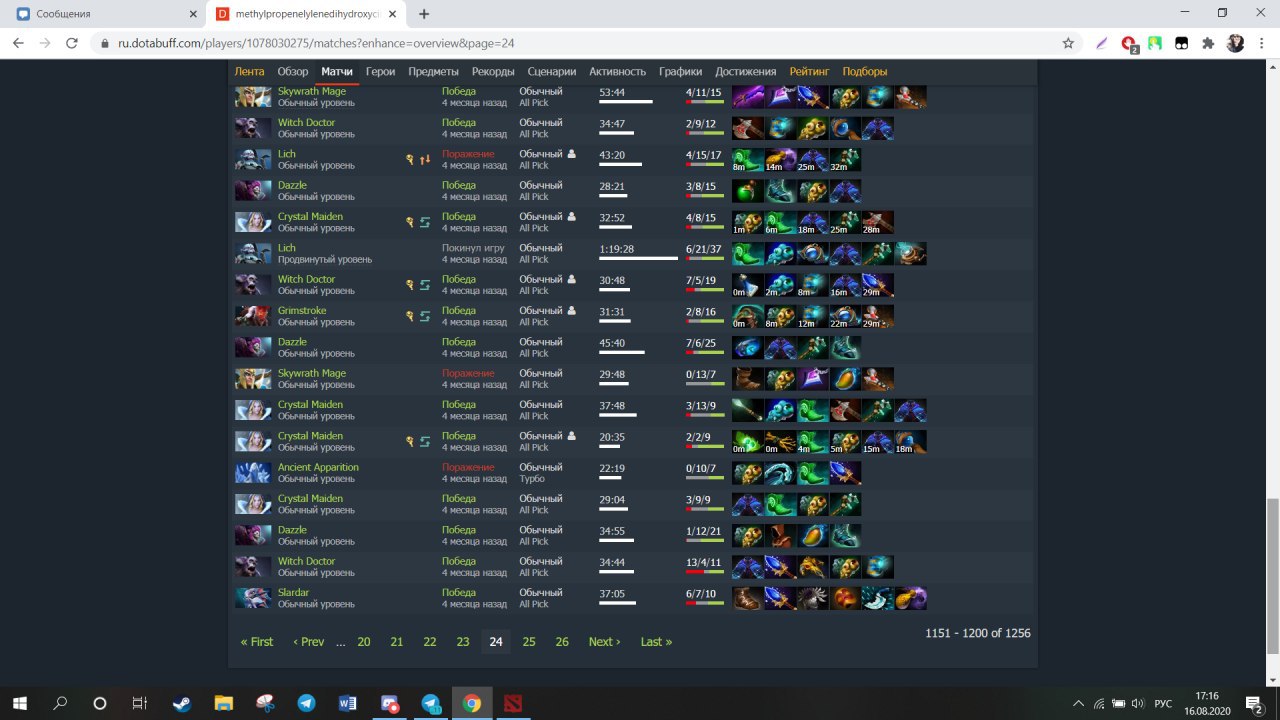
Task: Open the black Tampermonkey extension icon
Action: (x=1181, y=44)
